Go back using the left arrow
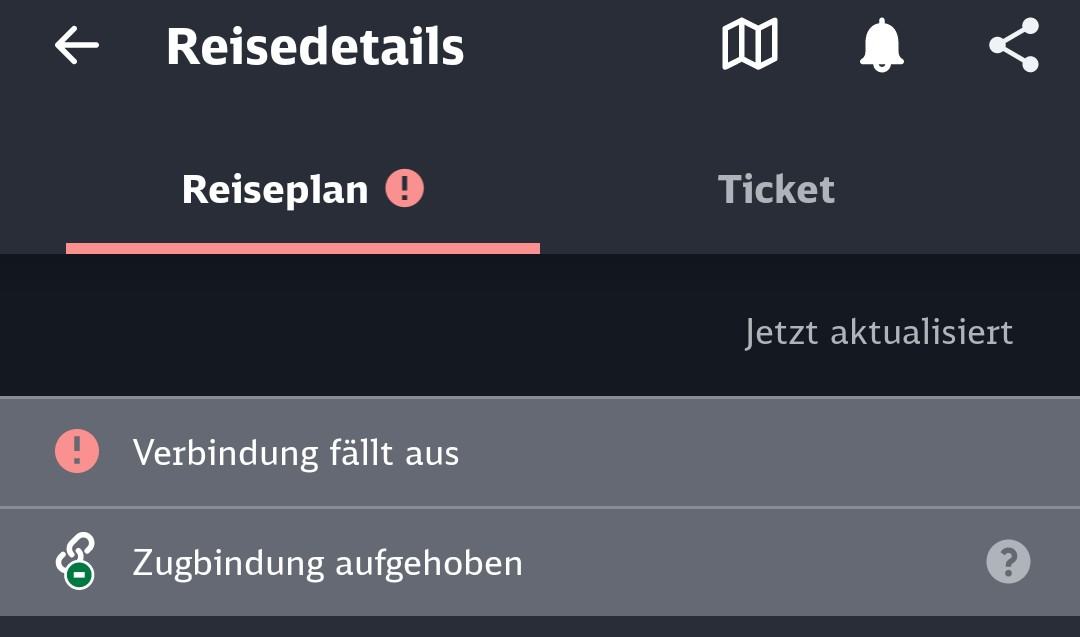Image resolution: width=1080 pixels, height=637 pixels. click(x=76, y=45)
